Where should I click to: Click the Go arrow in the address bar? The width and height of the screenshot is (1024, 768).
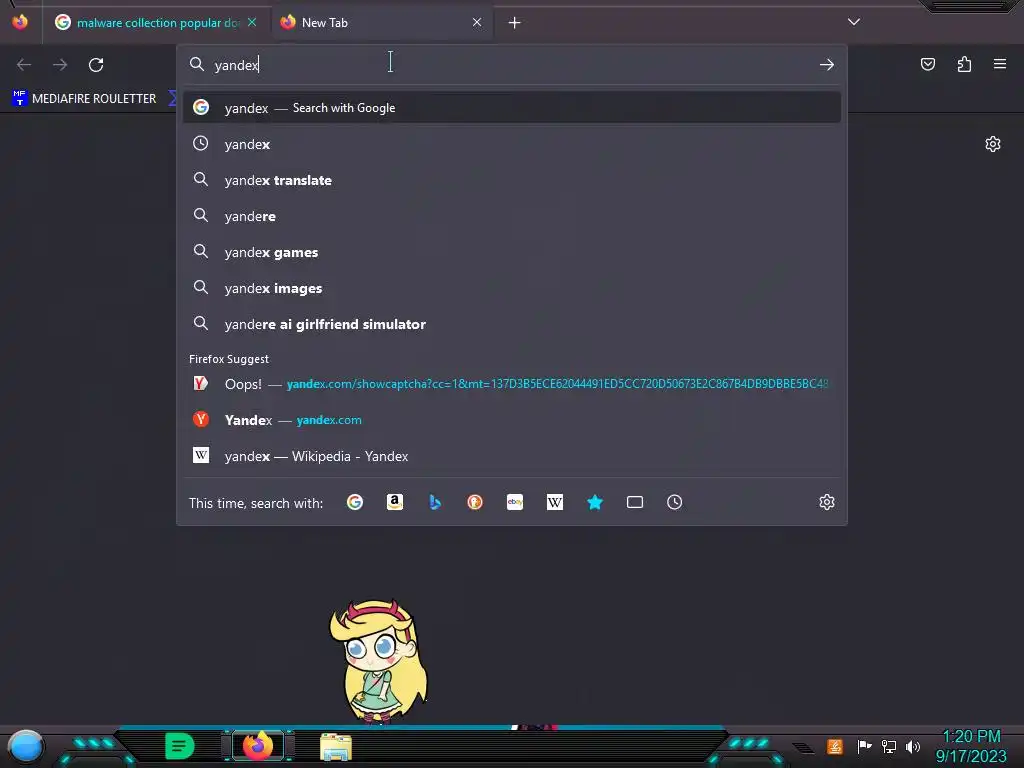(827, 65)
